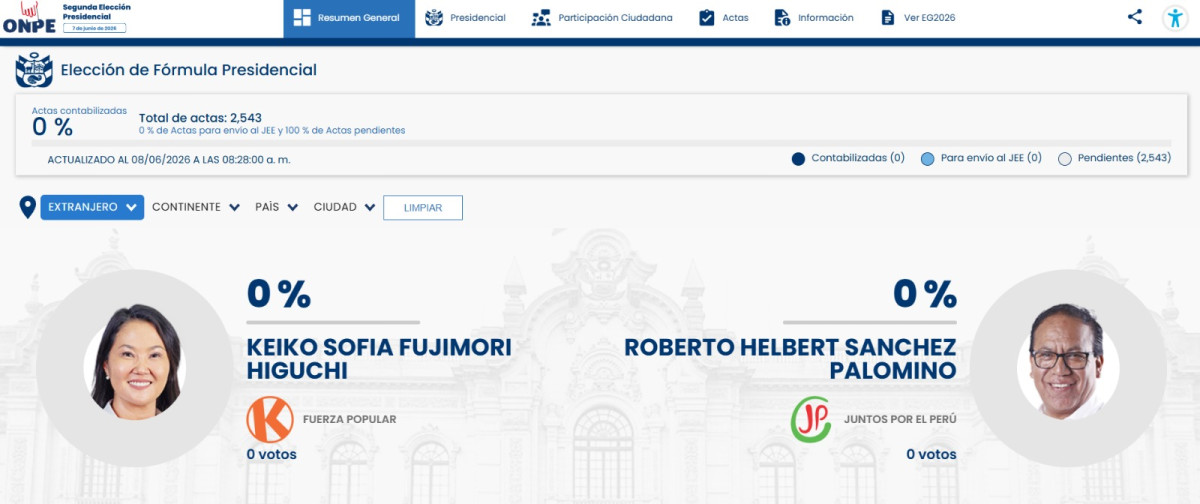
Task: Click the location pin icon
Action: click(28, 207)
